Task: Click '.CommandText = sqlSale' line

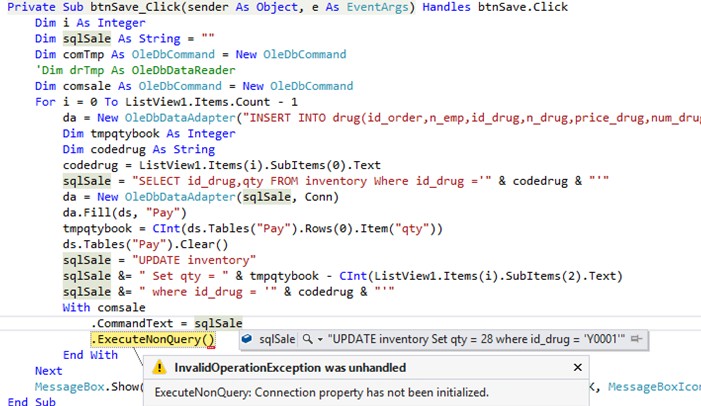Action: point(166,323)
